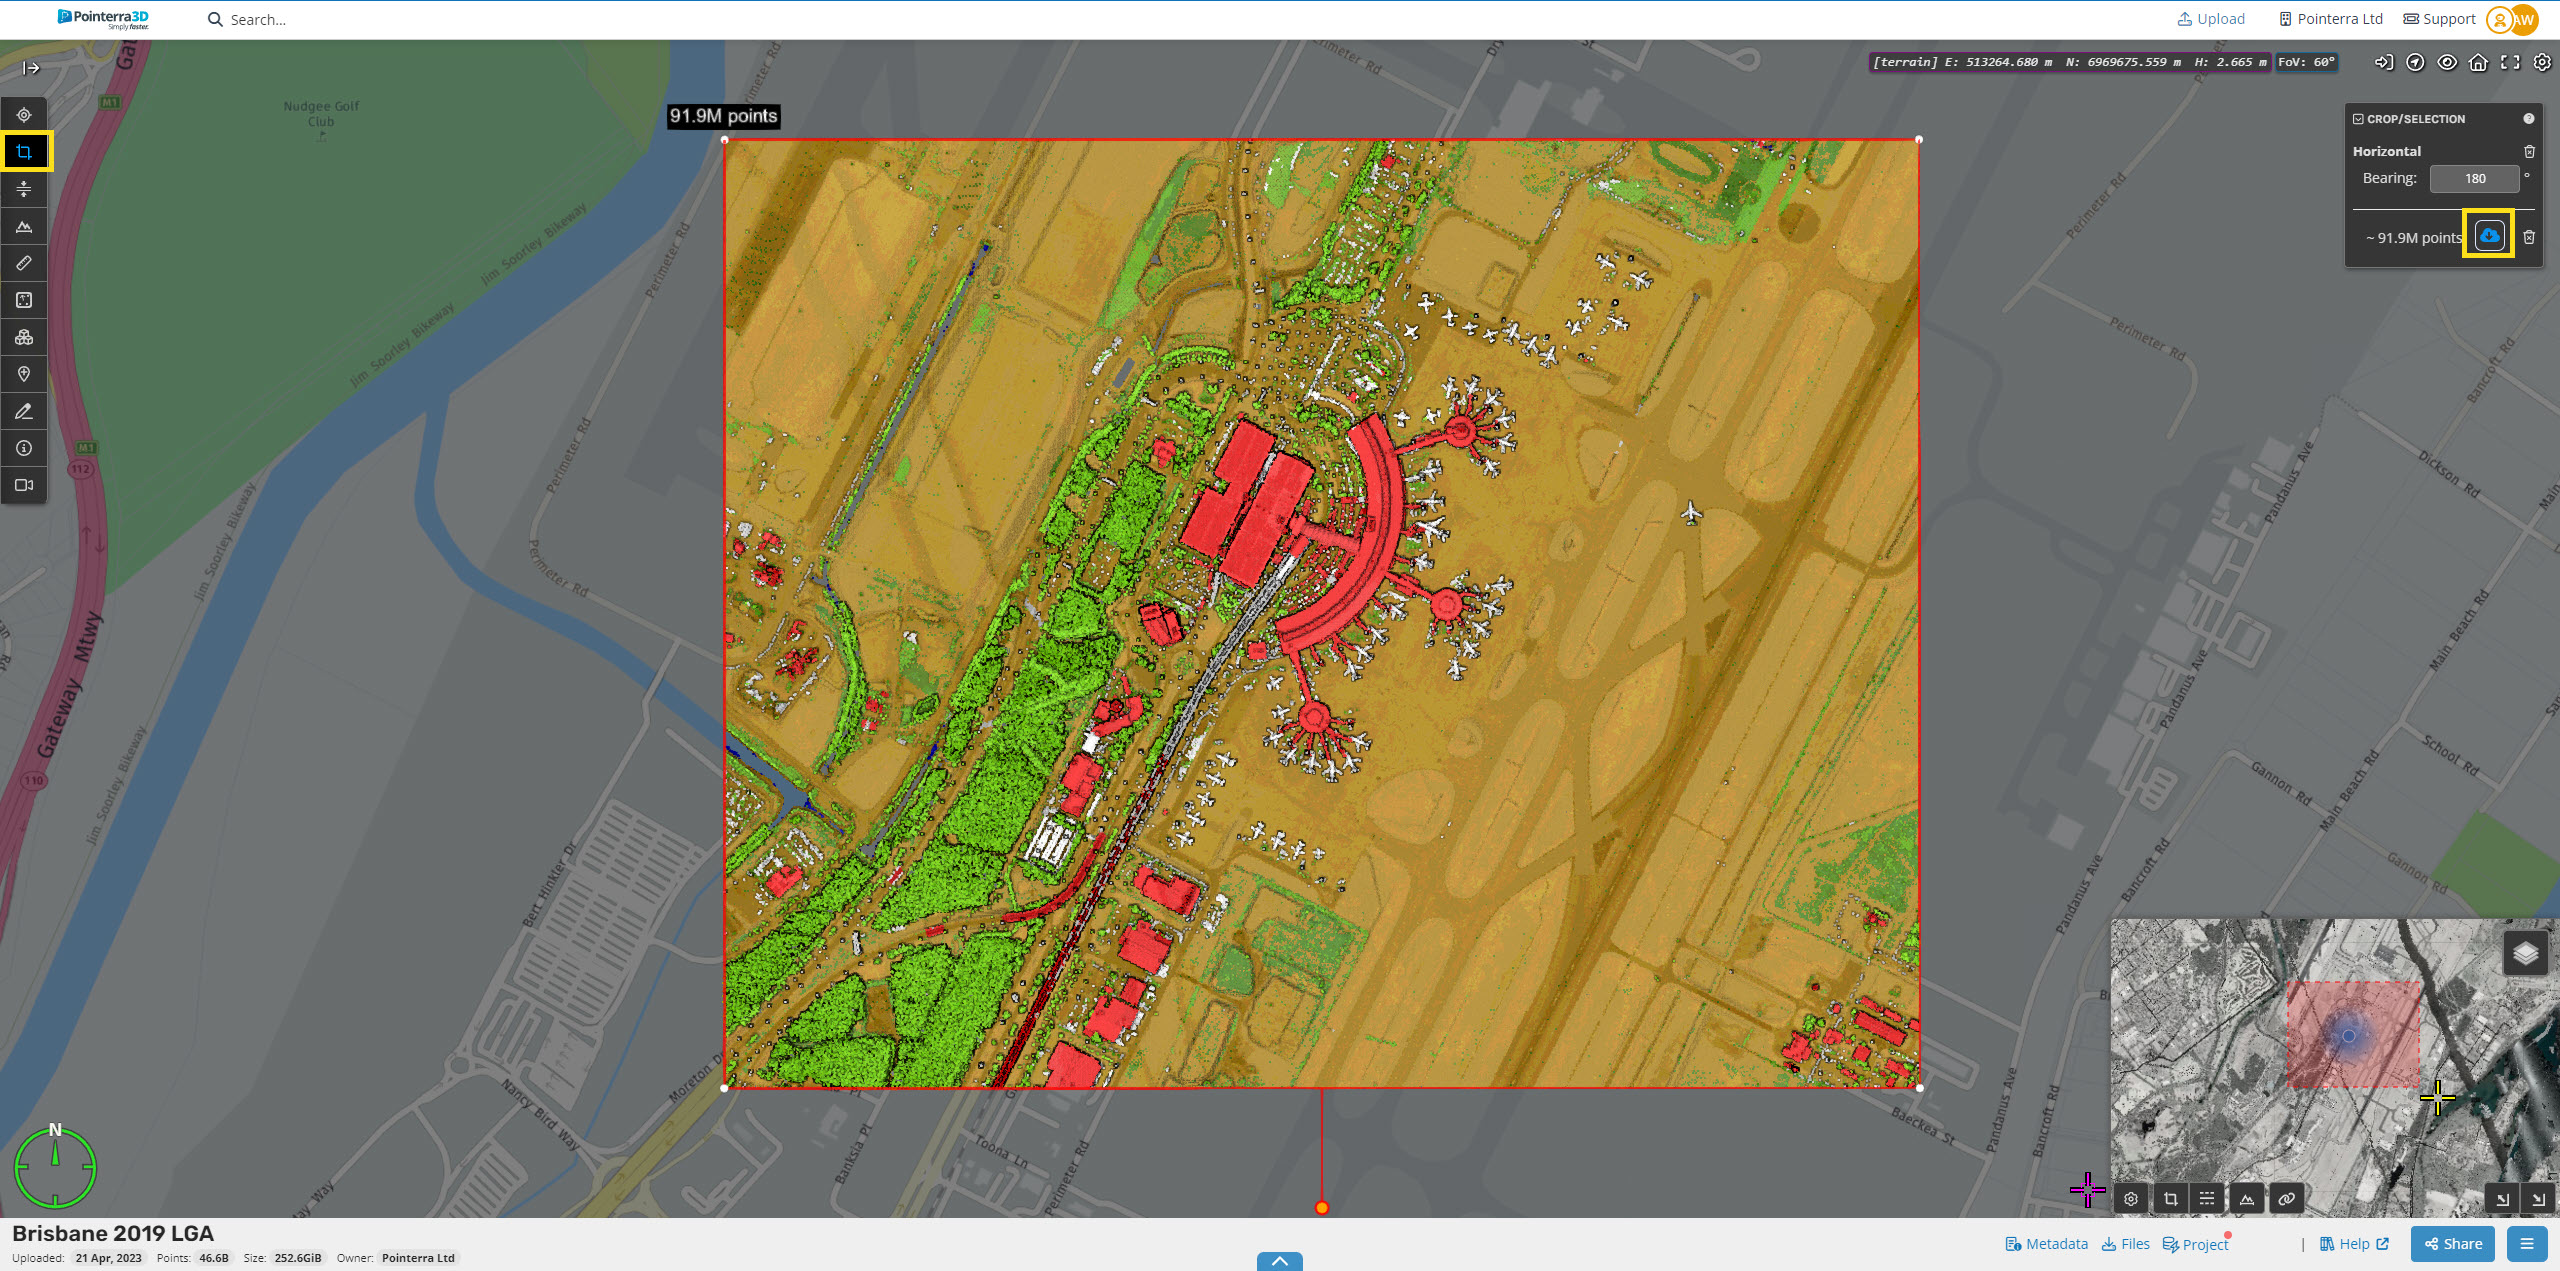The width and height of the screenshot is (2560, 1271).
Task: Click the home view icon
Action: click(2478, 62)
